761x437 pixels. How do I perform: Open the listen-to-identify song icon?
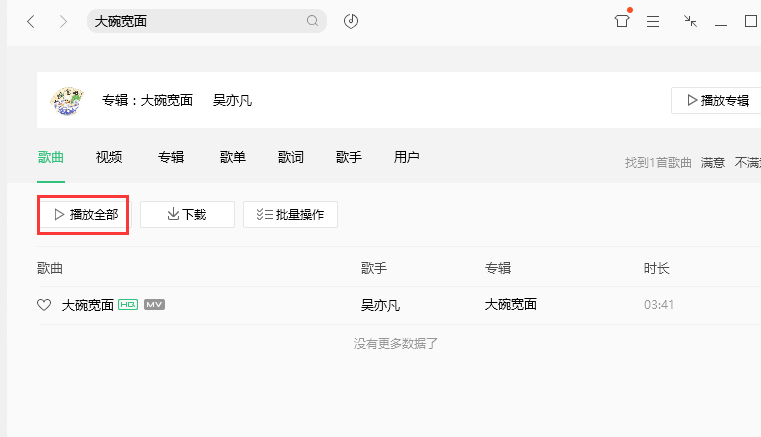click(351, 21)
